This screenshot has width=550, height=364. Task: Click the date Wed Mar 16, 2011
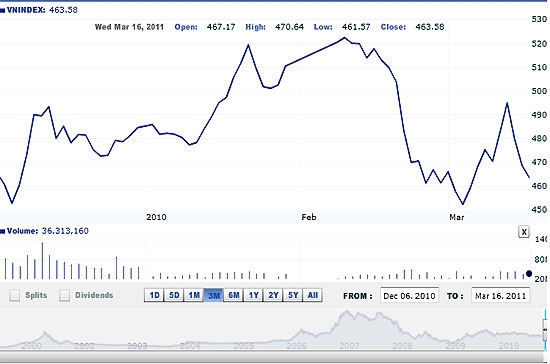129,27
